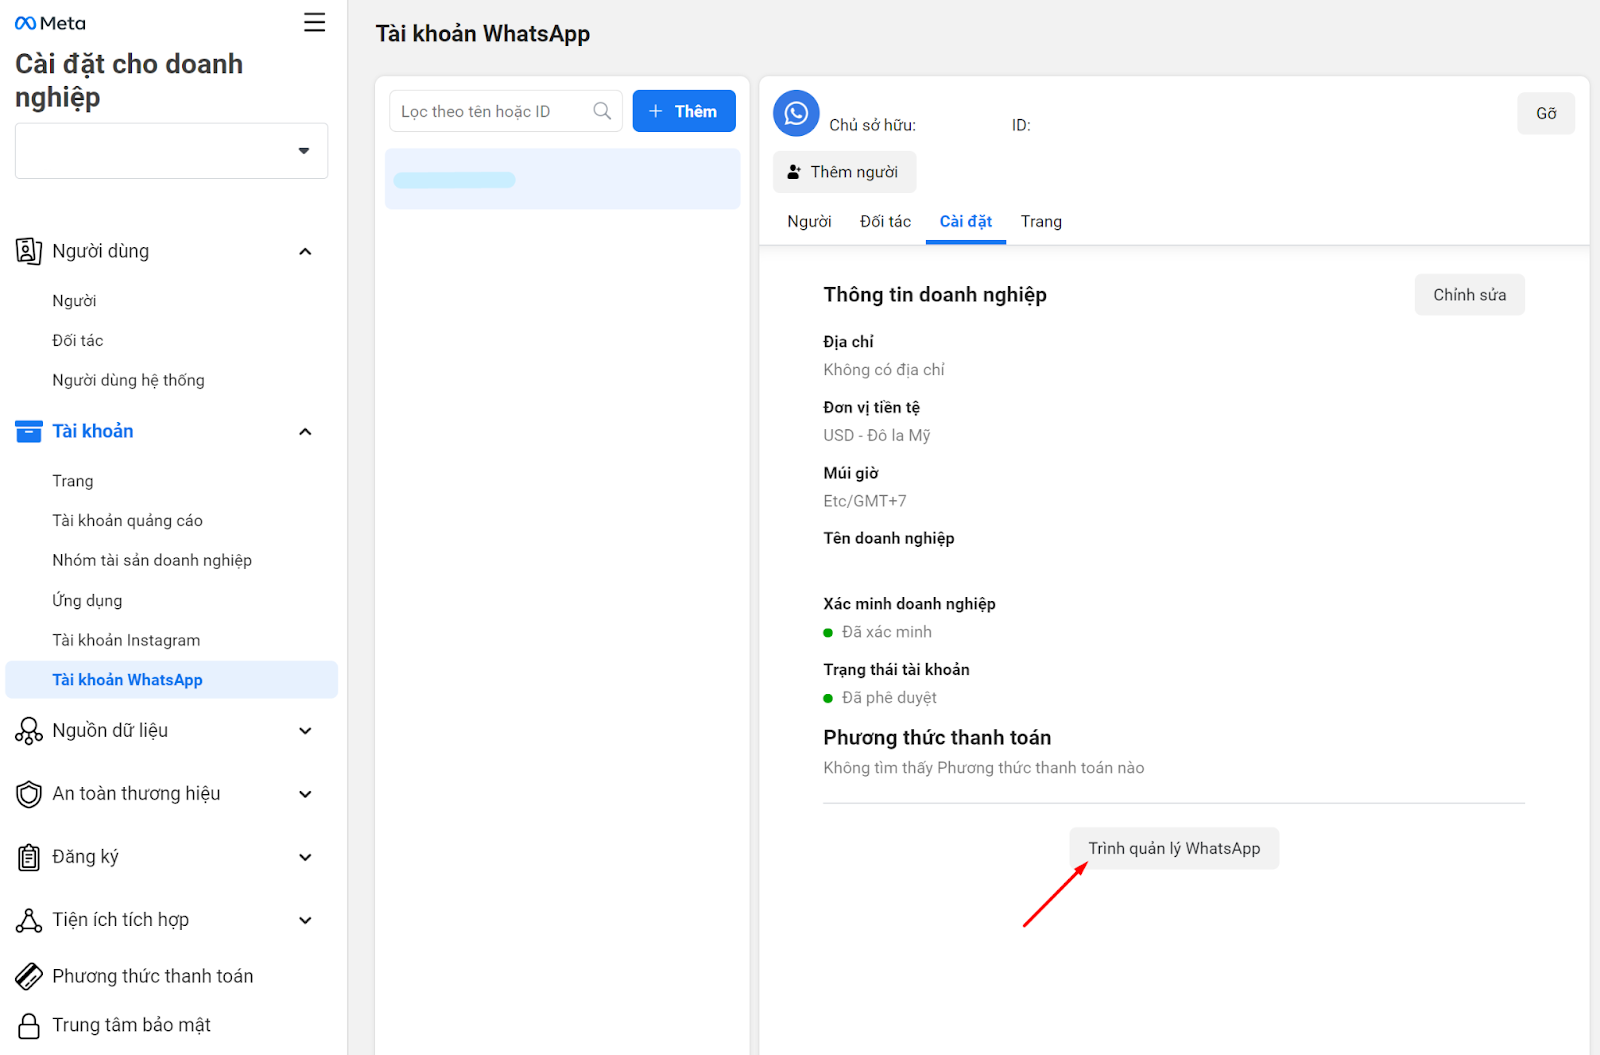Switch to the Người tab

point(809,221)
